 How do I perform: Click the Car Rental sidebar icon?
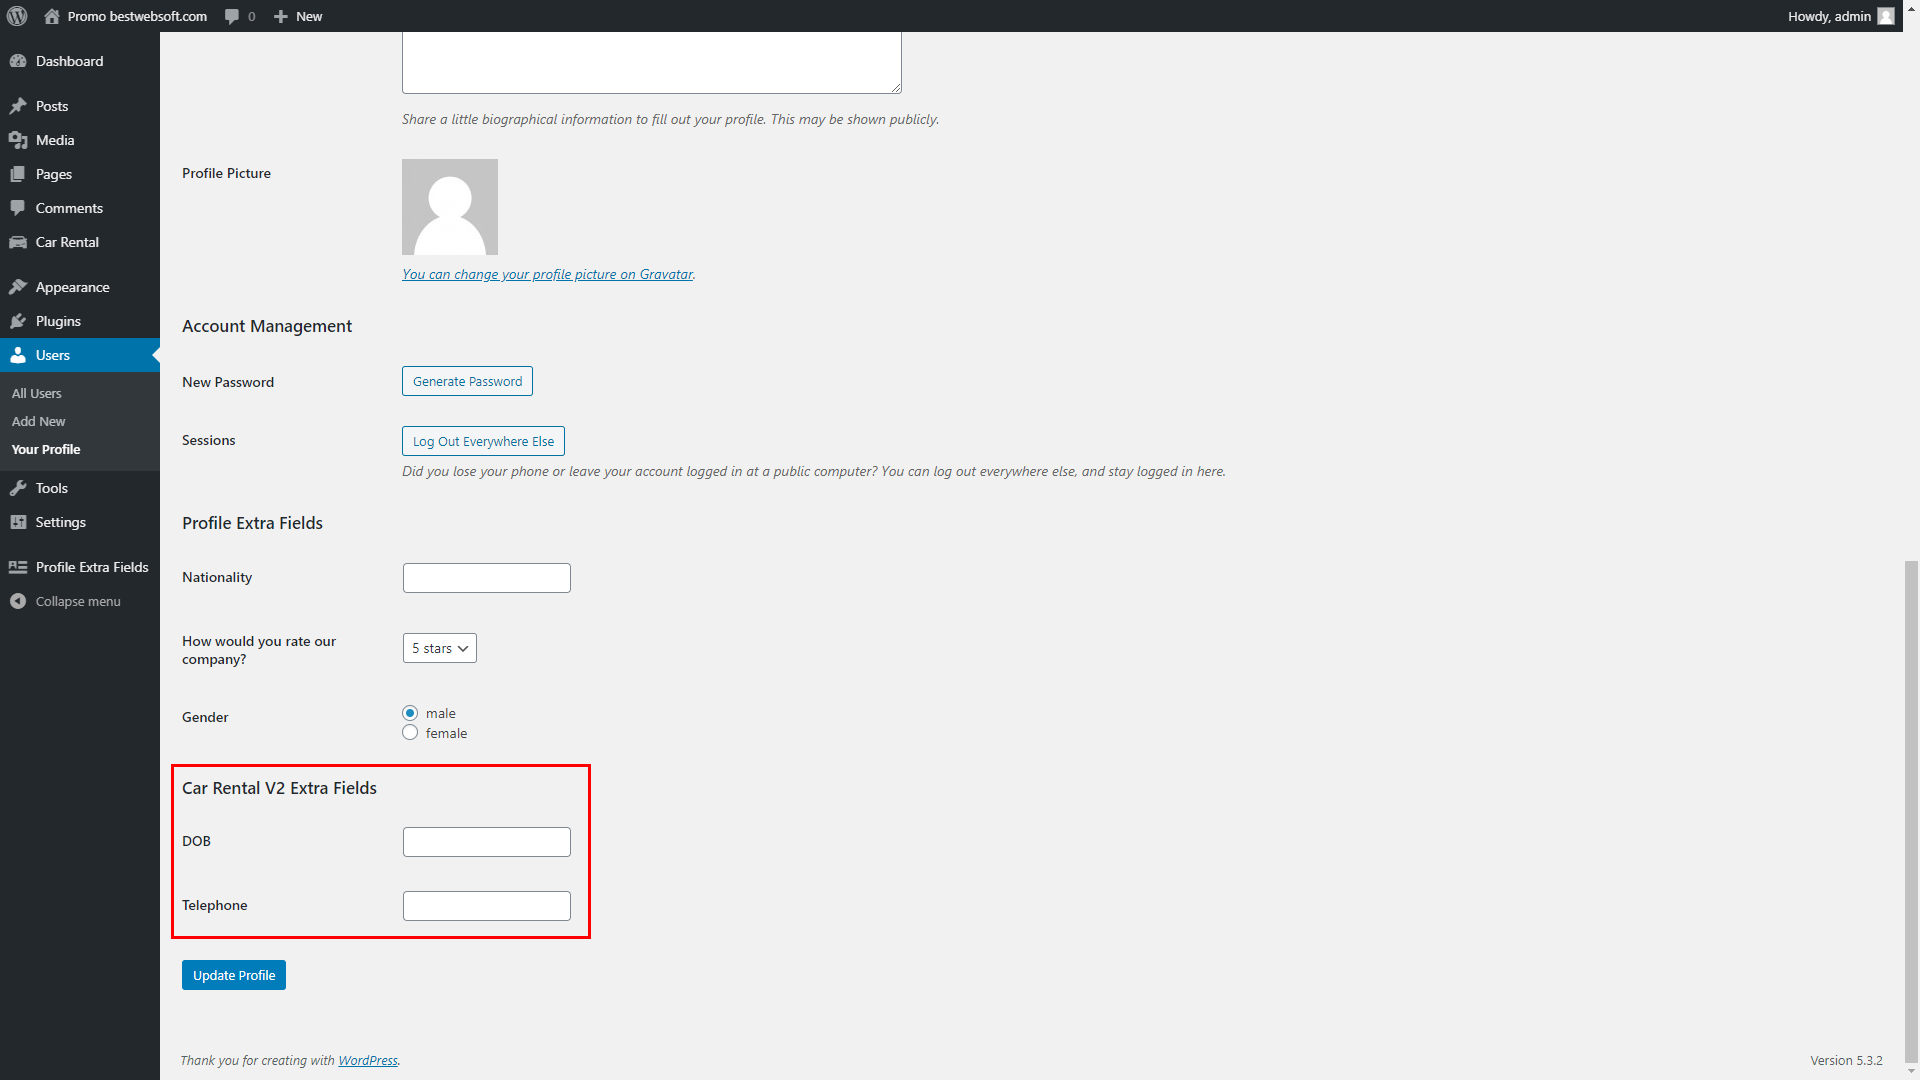[20, 242]
